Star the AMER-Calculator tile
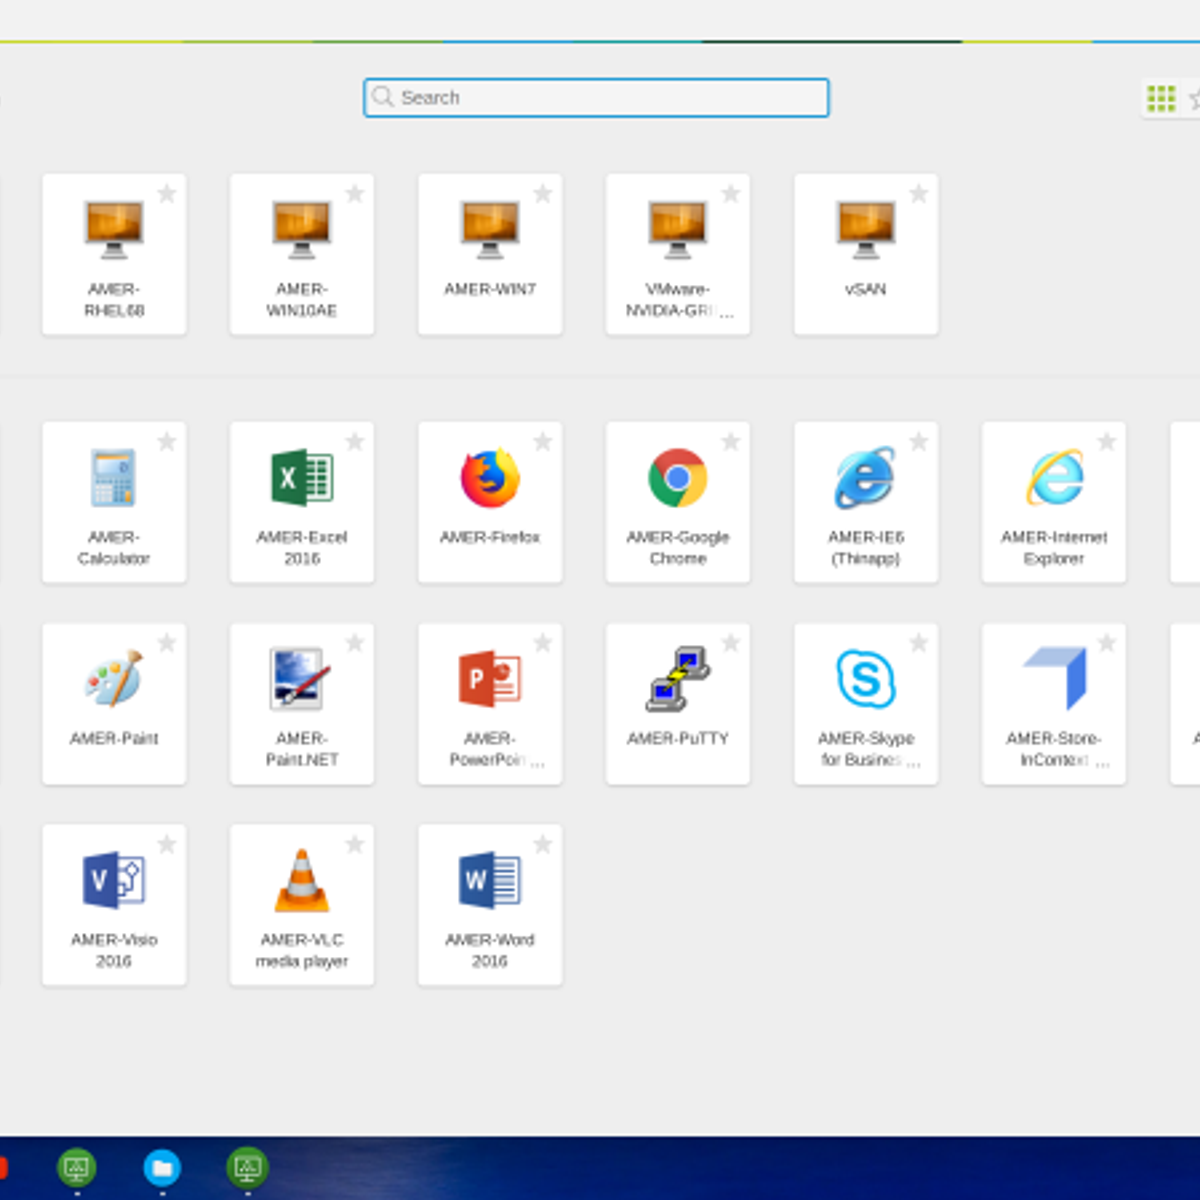1200x1200 pixels. click(167, 441)
